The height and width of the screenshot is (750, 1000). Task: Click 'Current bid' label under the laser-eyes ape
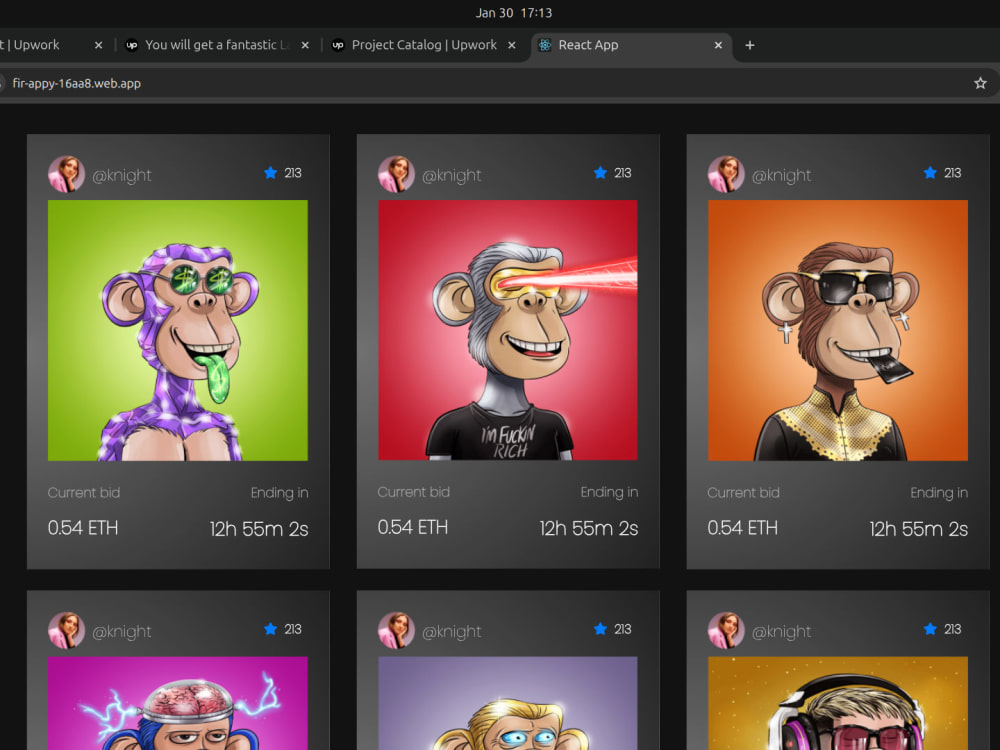[x=413, y=492]
